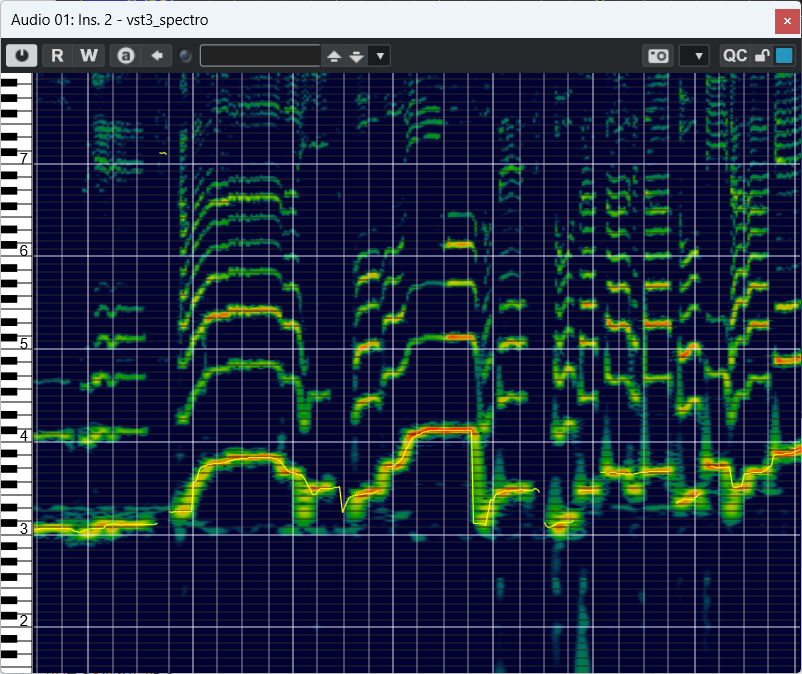Click the empty preset name field
This screenshot has height=674, width=802.
(260, 56)
